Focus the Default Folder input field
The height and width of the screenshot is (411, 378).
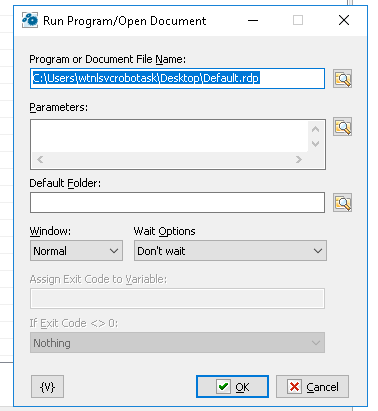[177, 203]
